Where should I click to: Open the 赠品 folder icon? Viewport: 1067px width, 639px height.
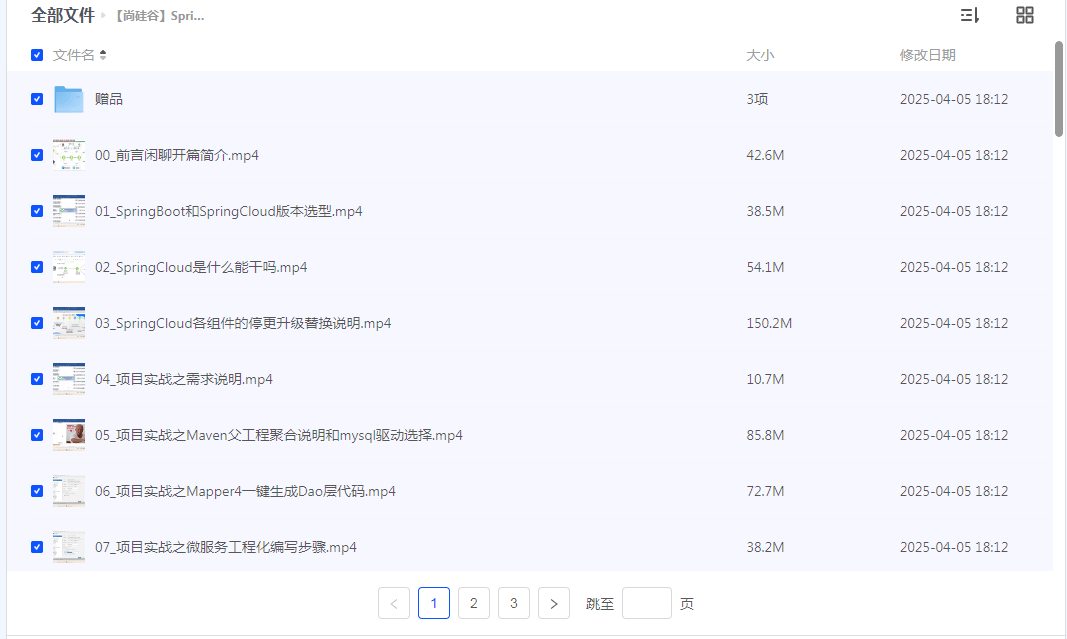click(x=67, y=99)
